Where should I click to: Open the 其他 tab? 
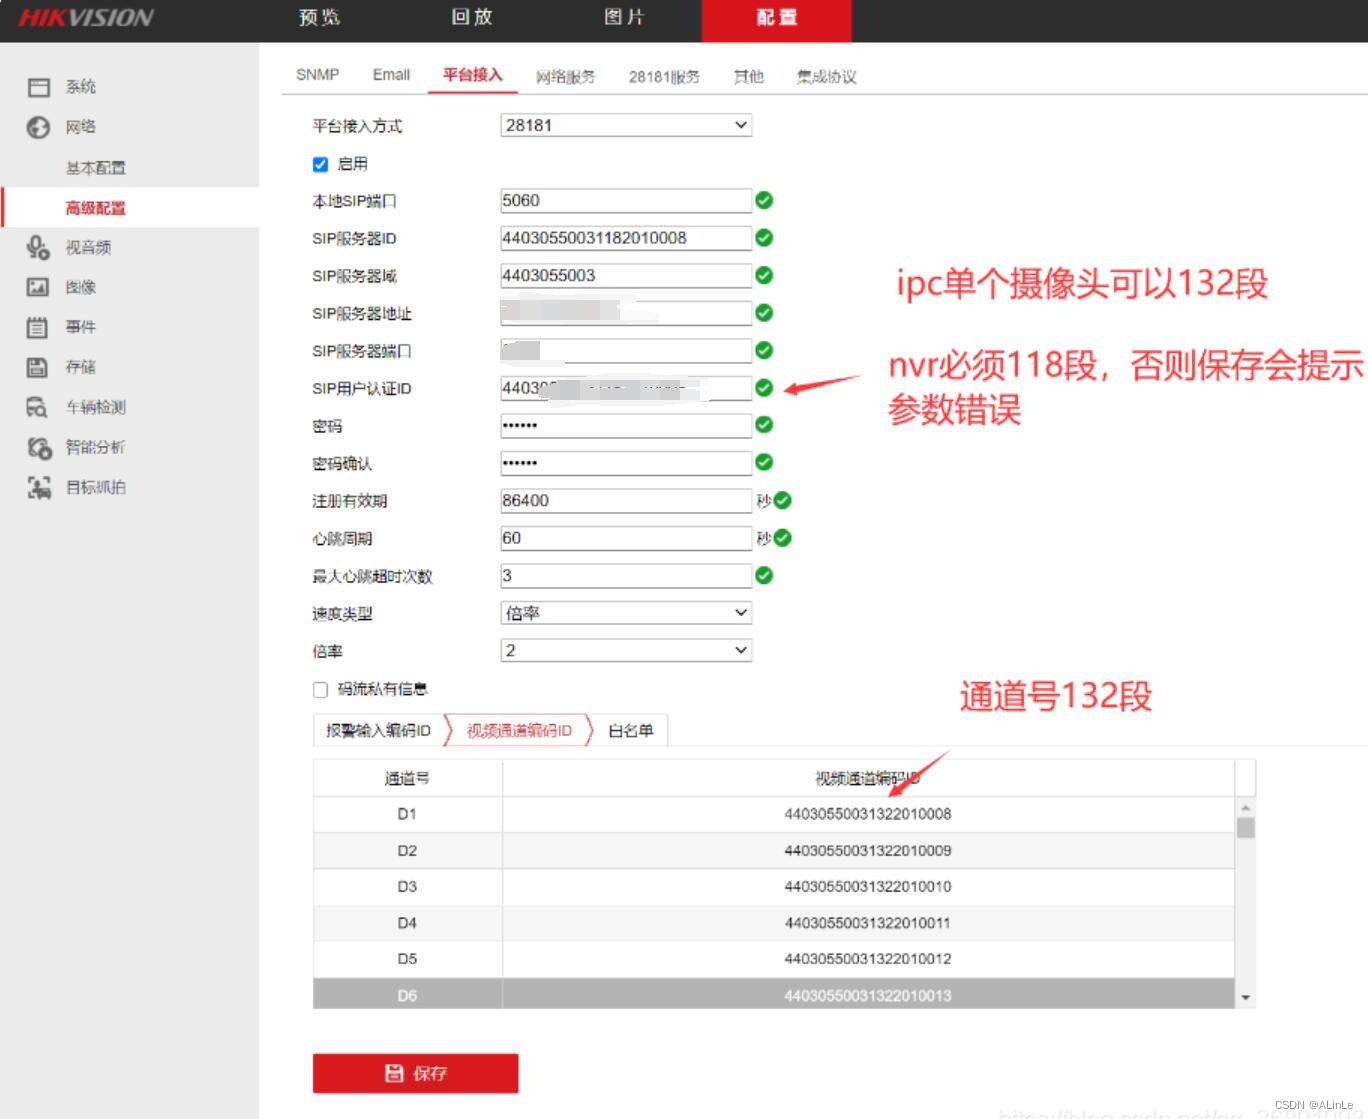[748, 76]
